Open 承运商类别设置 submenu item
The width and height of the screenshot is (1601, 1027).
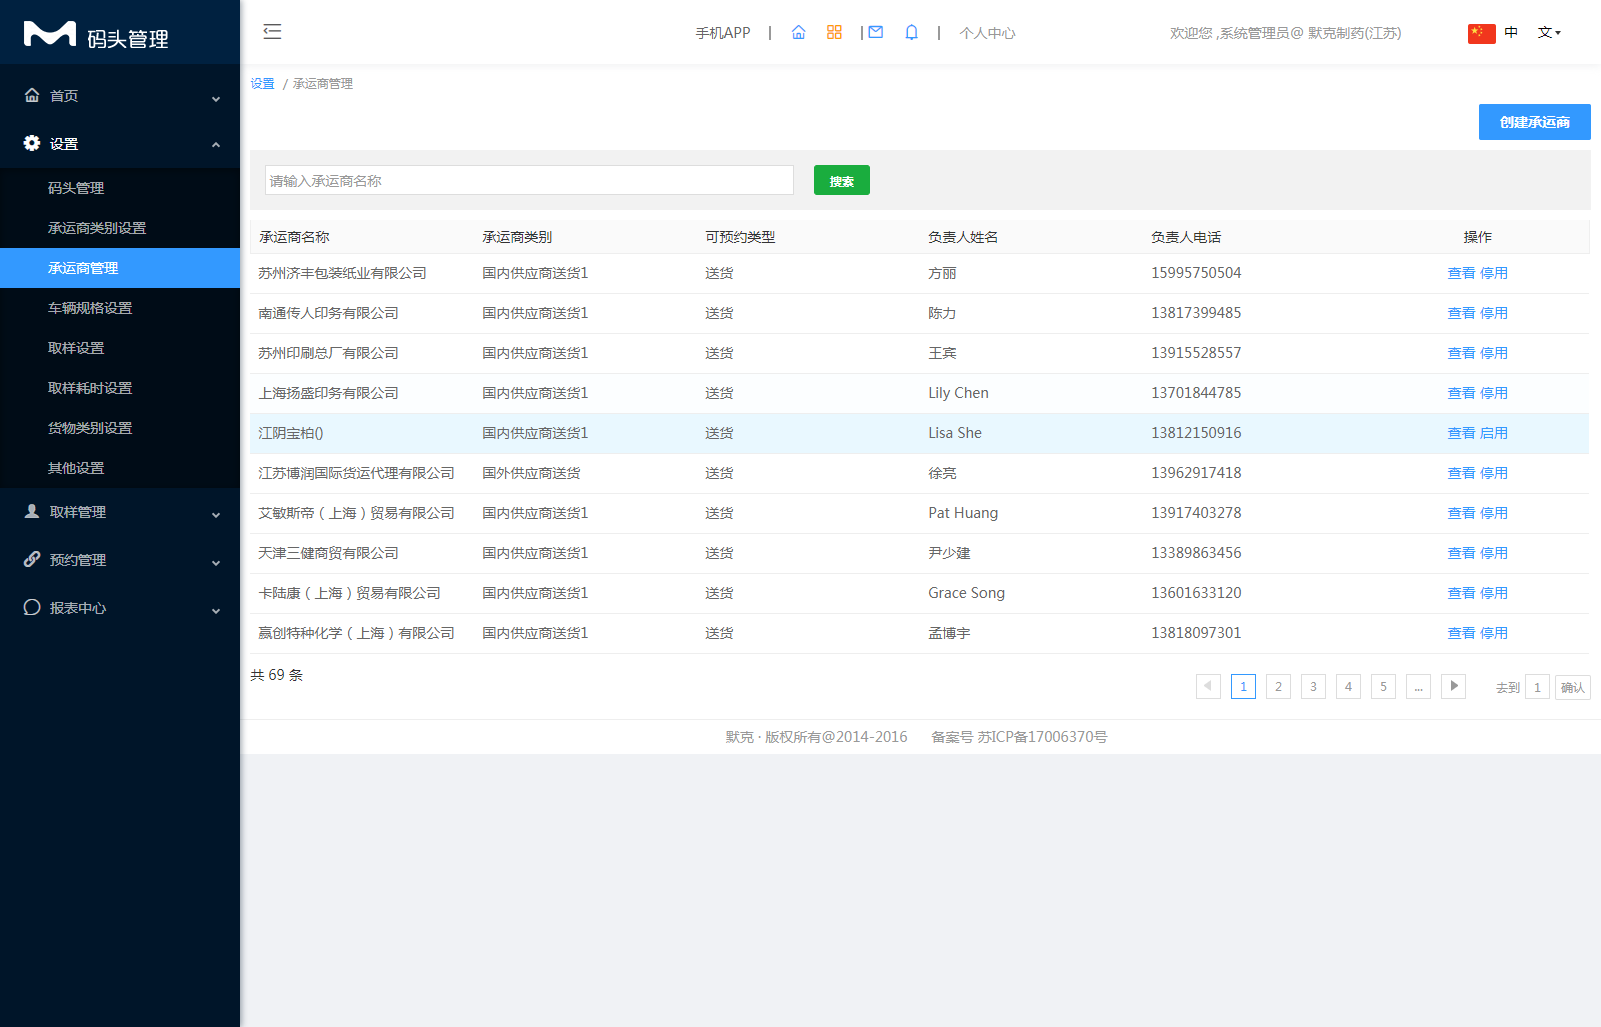120,228
